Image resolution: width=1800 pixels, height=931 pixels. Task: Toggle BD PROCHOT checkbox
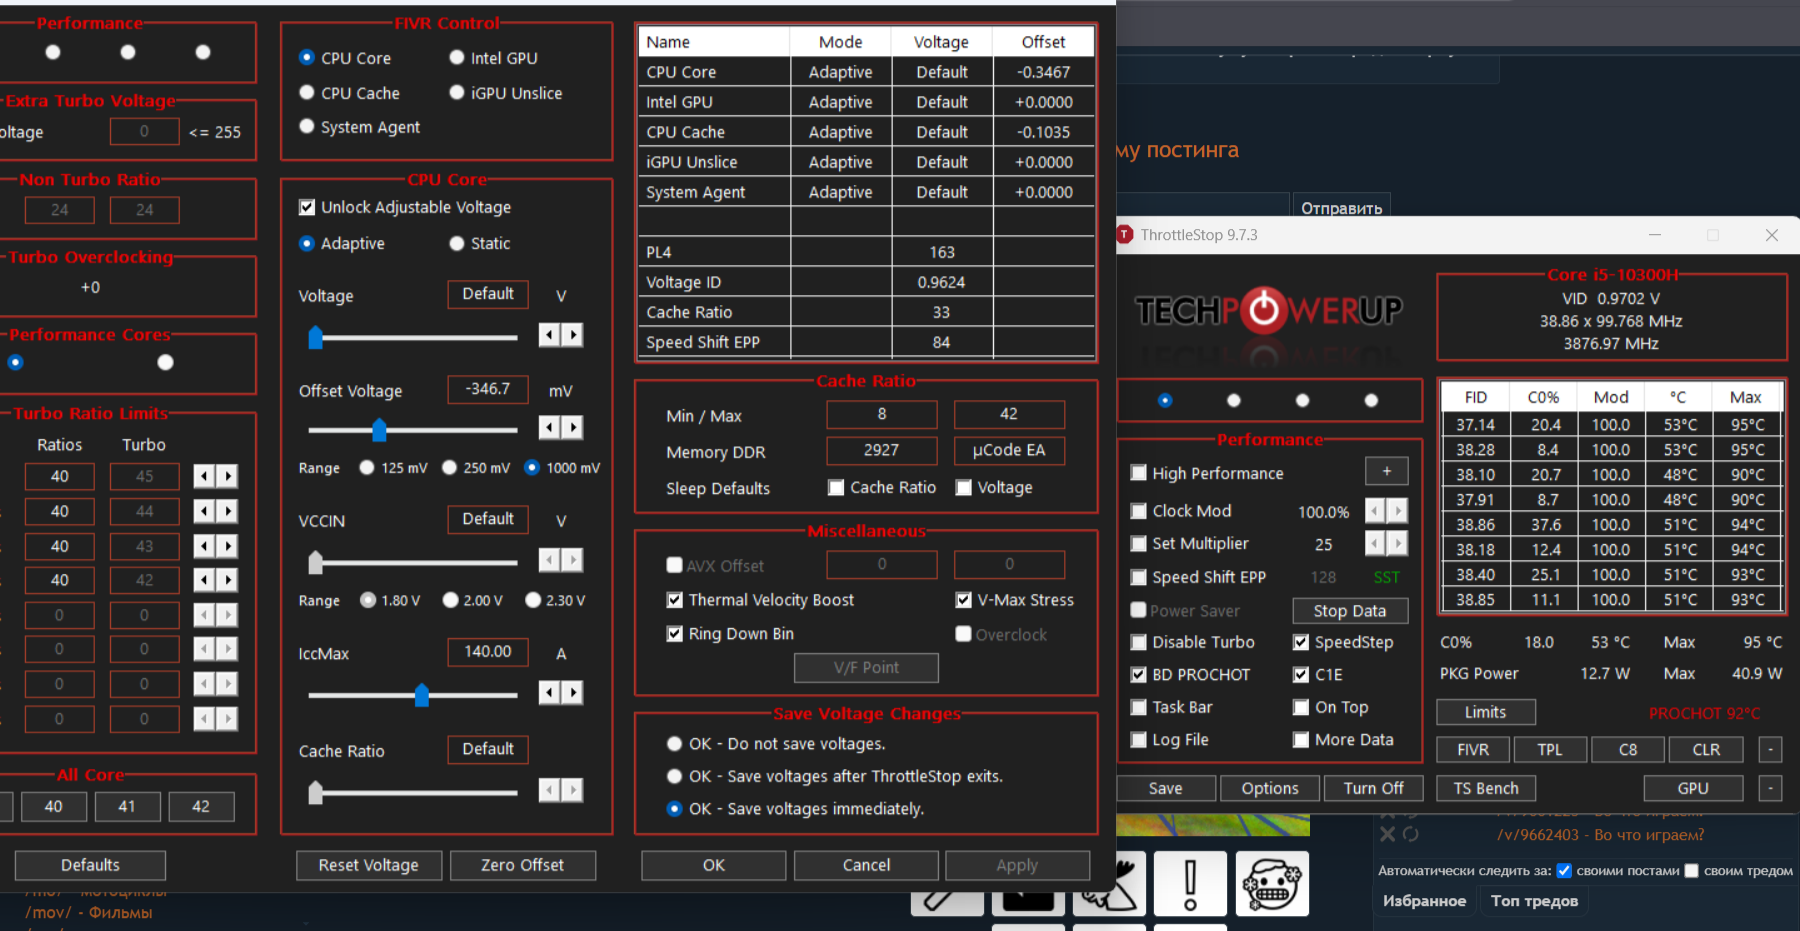1138,675
